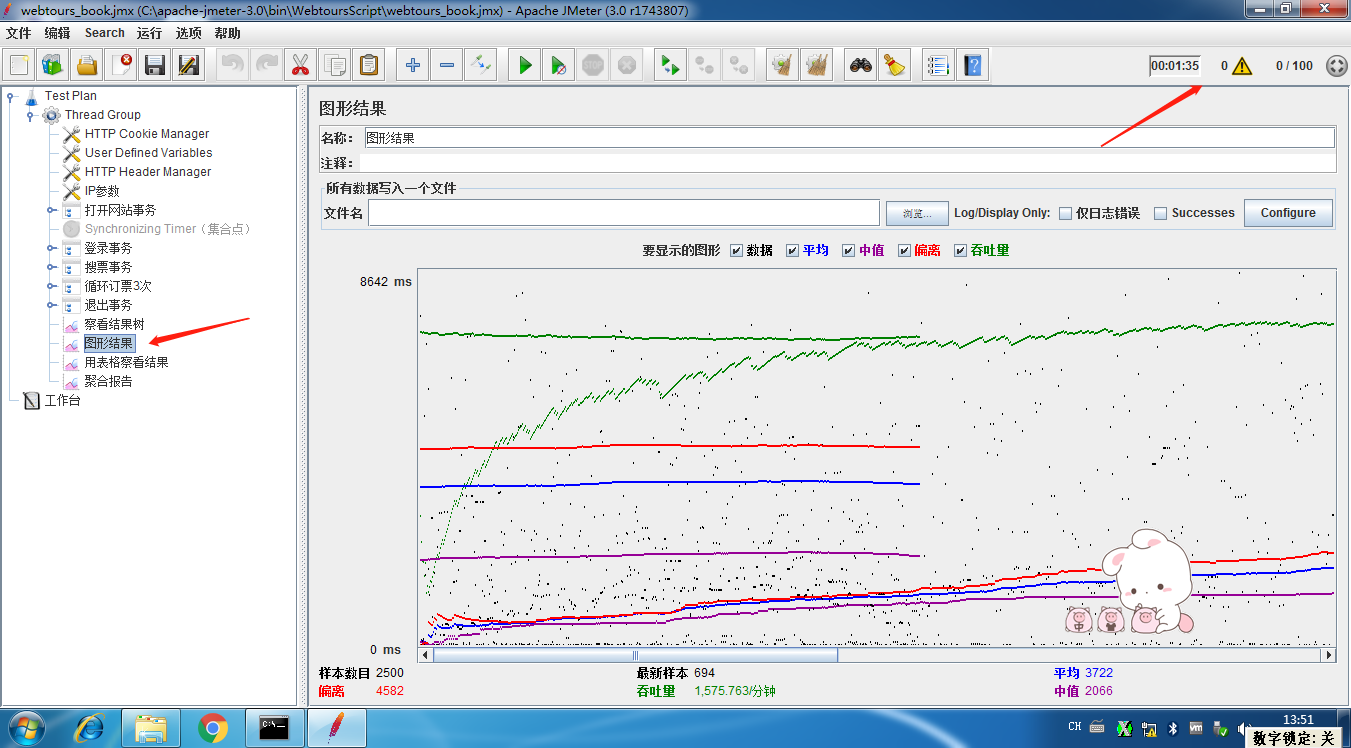This screenshot has height=748, width=1351.
Task: Expand the 打开网站事务 node
Action: coord(51,210)
